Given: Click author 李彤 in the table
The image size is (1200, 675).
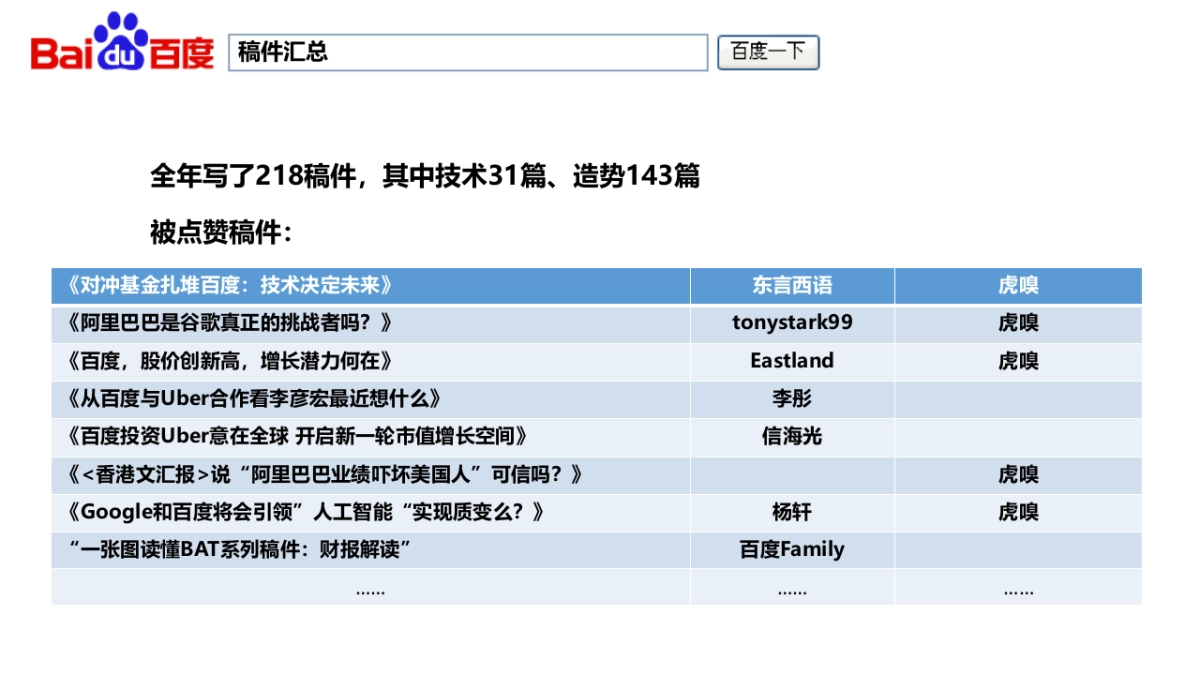Looking at the screenshot, I should pos(791,398).
